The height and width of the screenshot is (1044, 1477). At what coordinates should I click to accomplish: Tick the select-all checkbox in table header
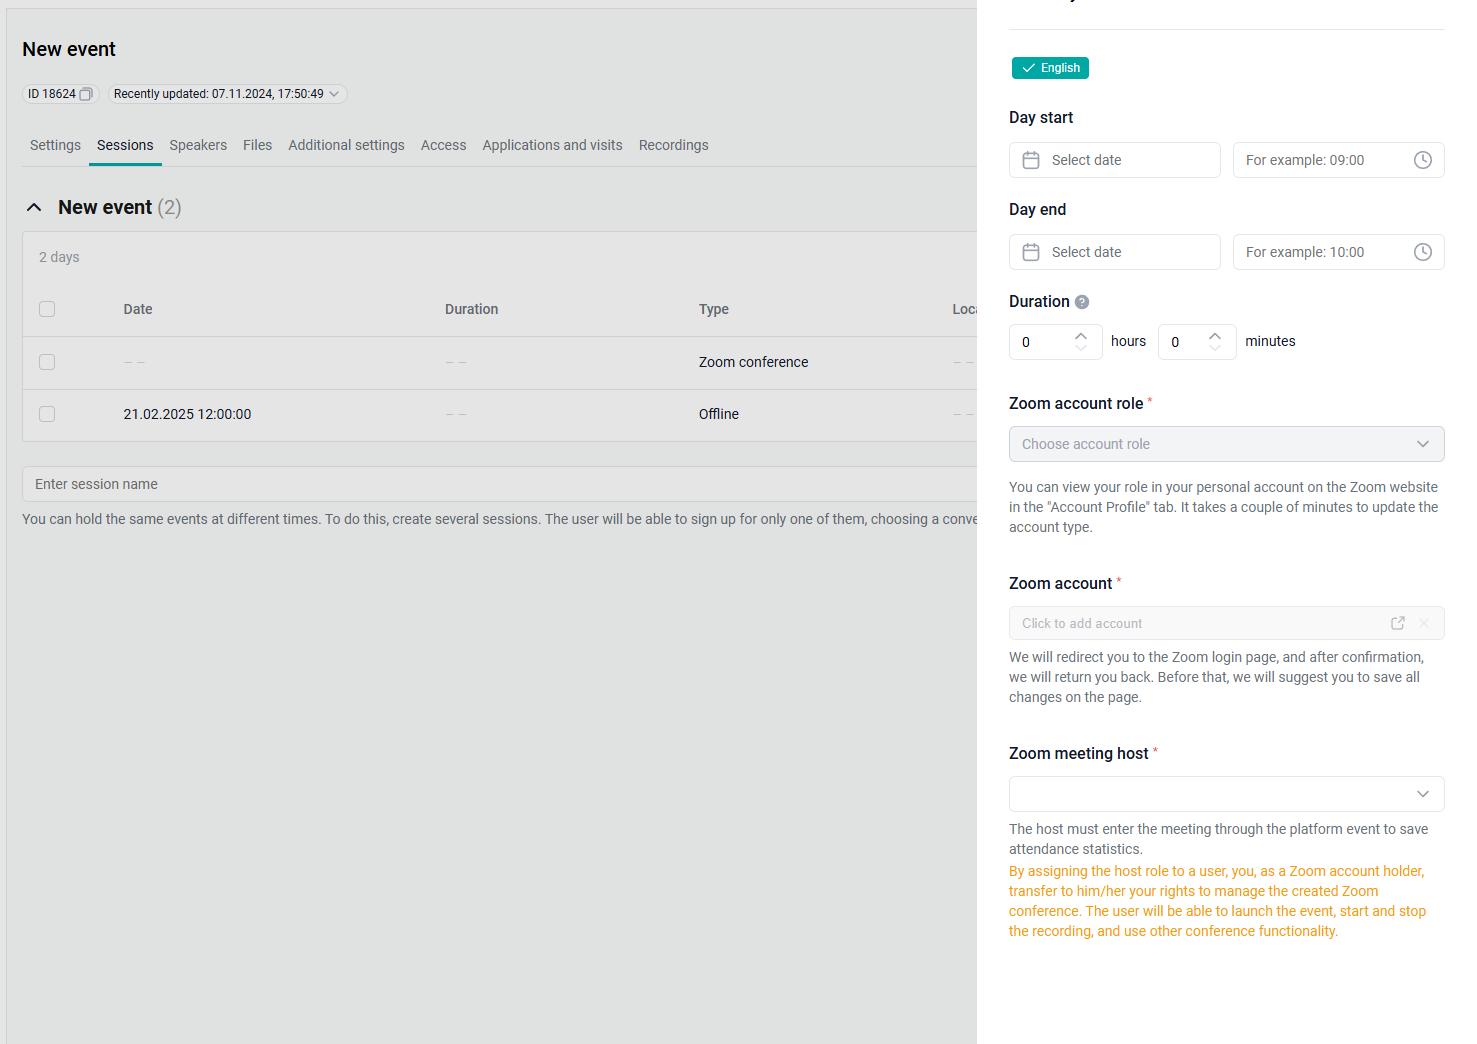[x=47, y=309]
